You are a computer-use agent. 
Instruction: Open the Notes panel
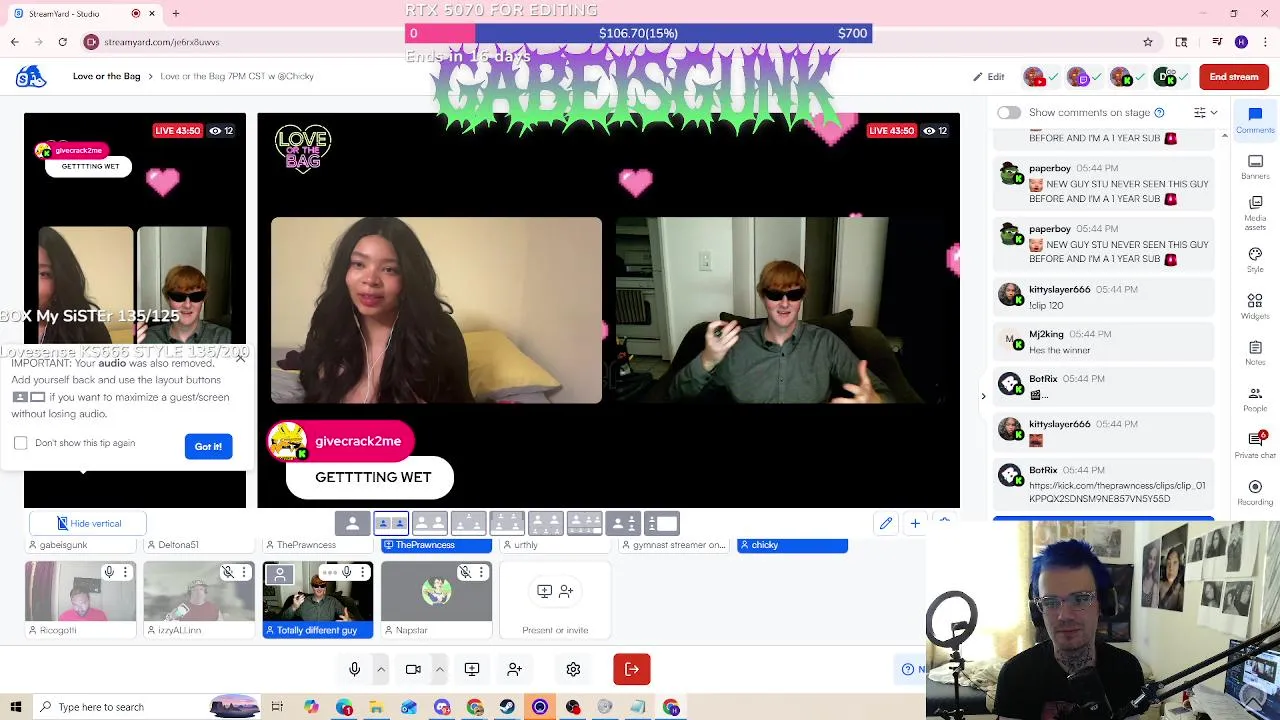[x=1255, y=352]
